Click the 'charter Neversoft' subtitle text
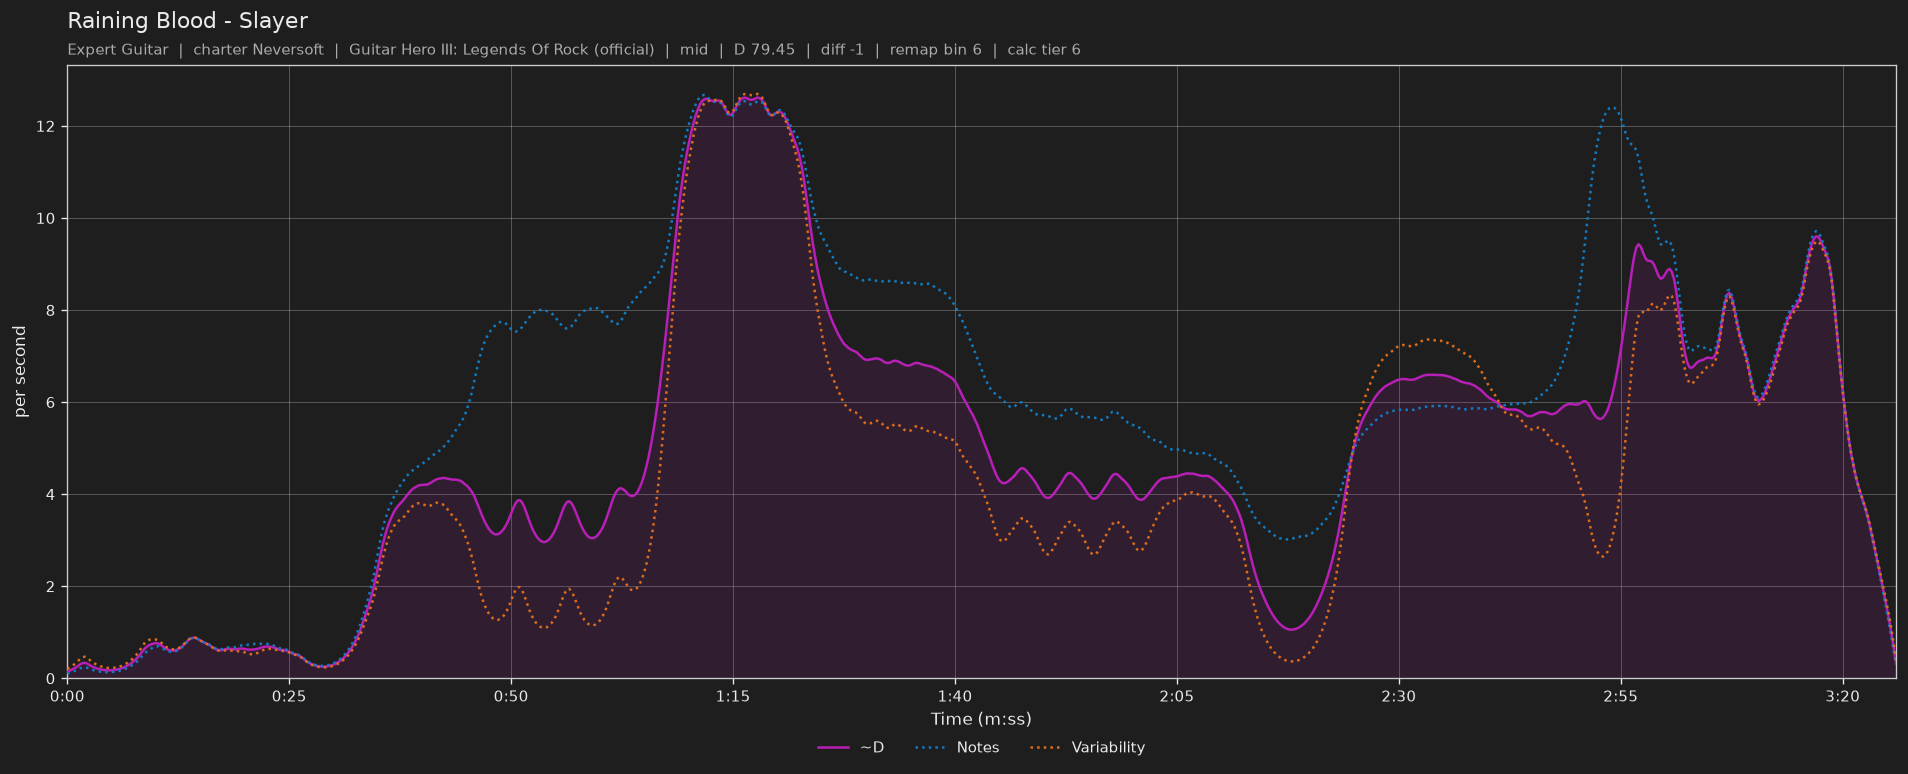The height and width of the screenshot is (774, 1908). point(258,50)
